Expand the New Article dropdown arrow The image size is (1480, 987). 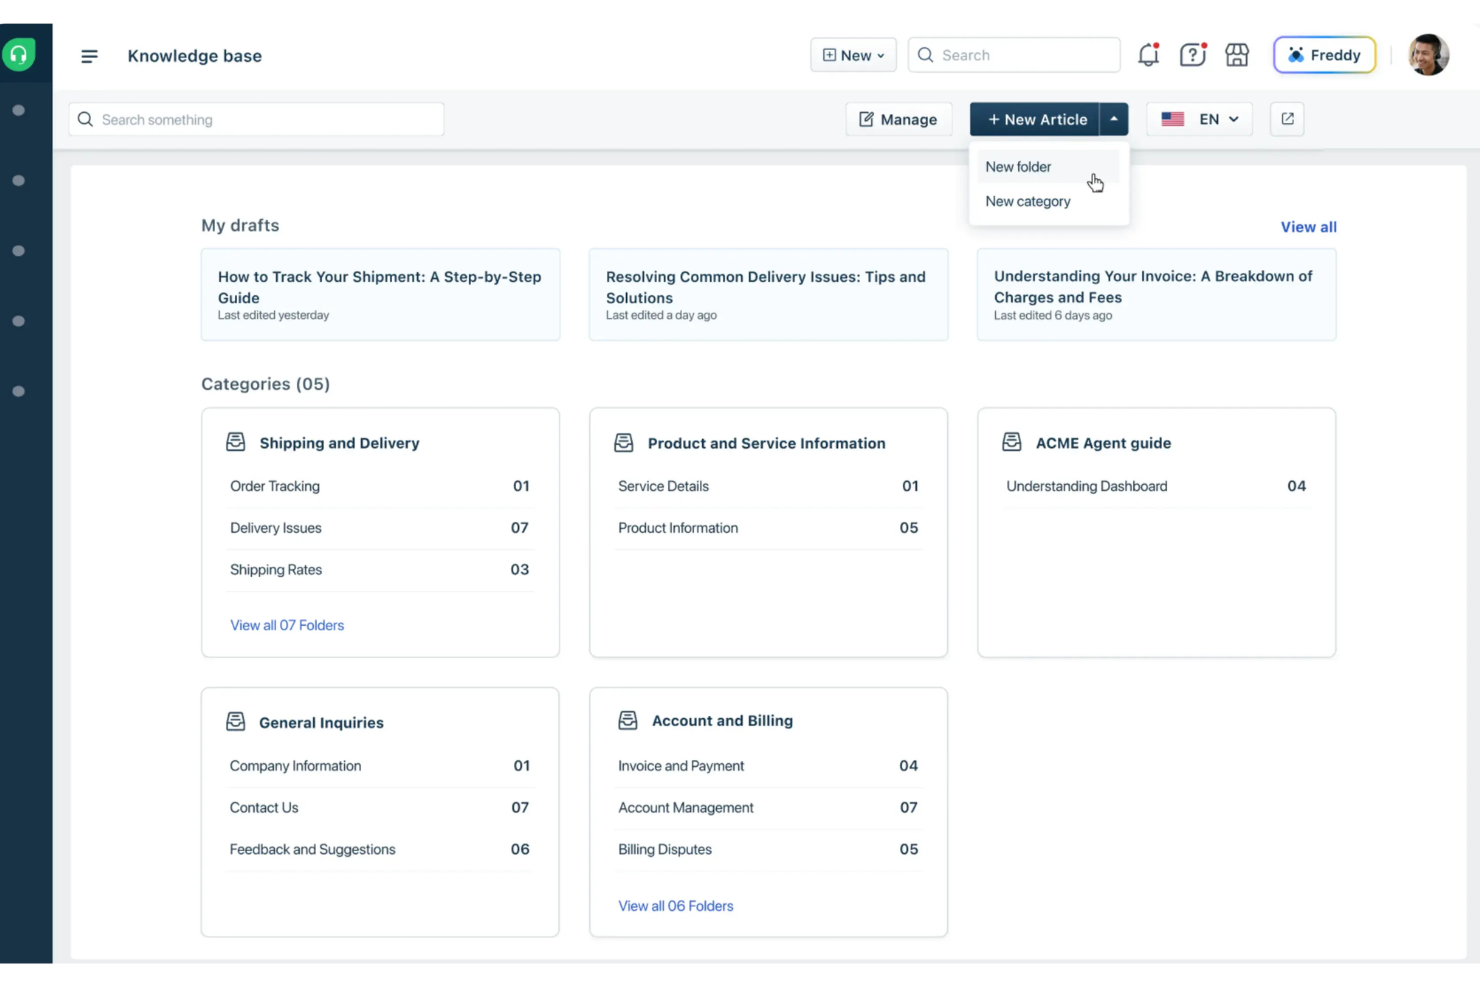1114,118
